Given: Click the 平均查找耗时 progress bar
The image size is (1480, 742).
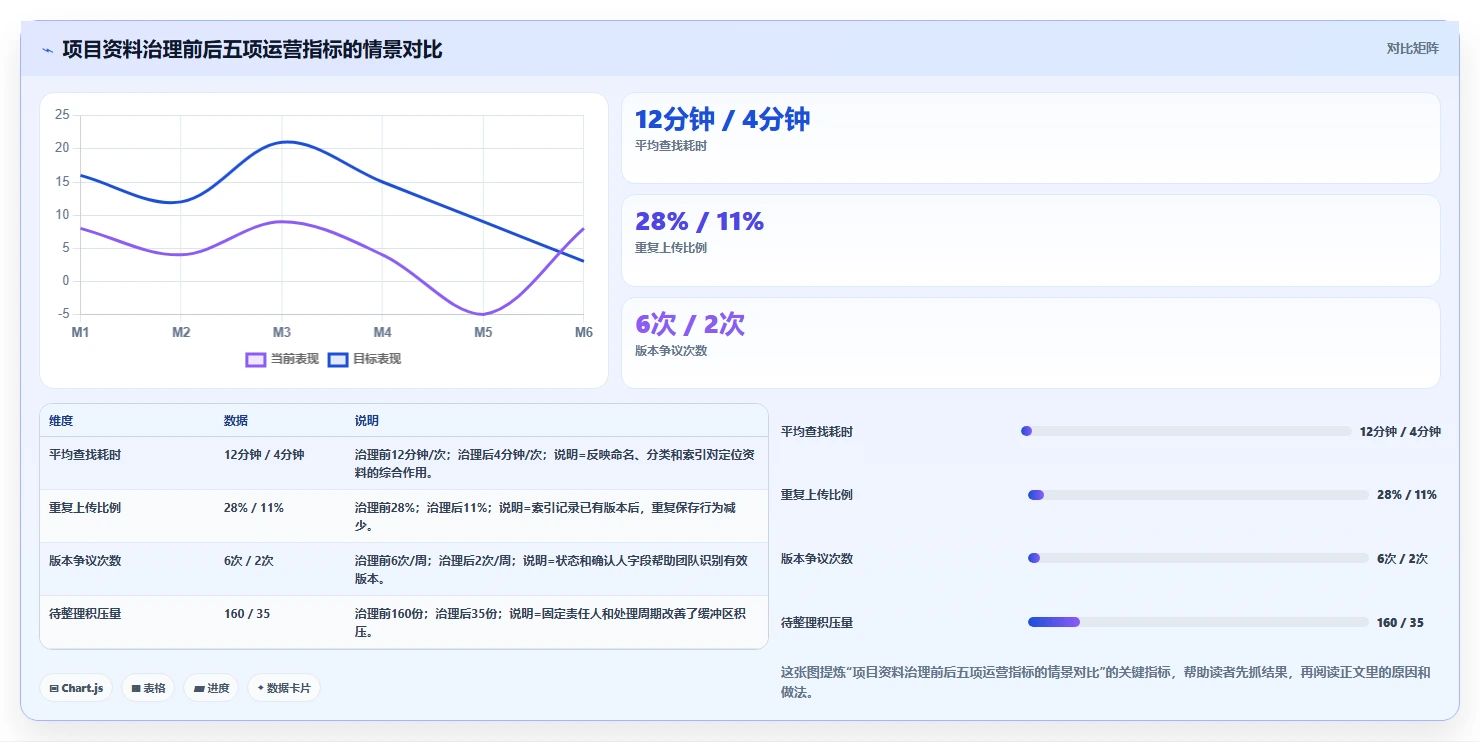Looking at the screenshot, I should click(1186, 431).
